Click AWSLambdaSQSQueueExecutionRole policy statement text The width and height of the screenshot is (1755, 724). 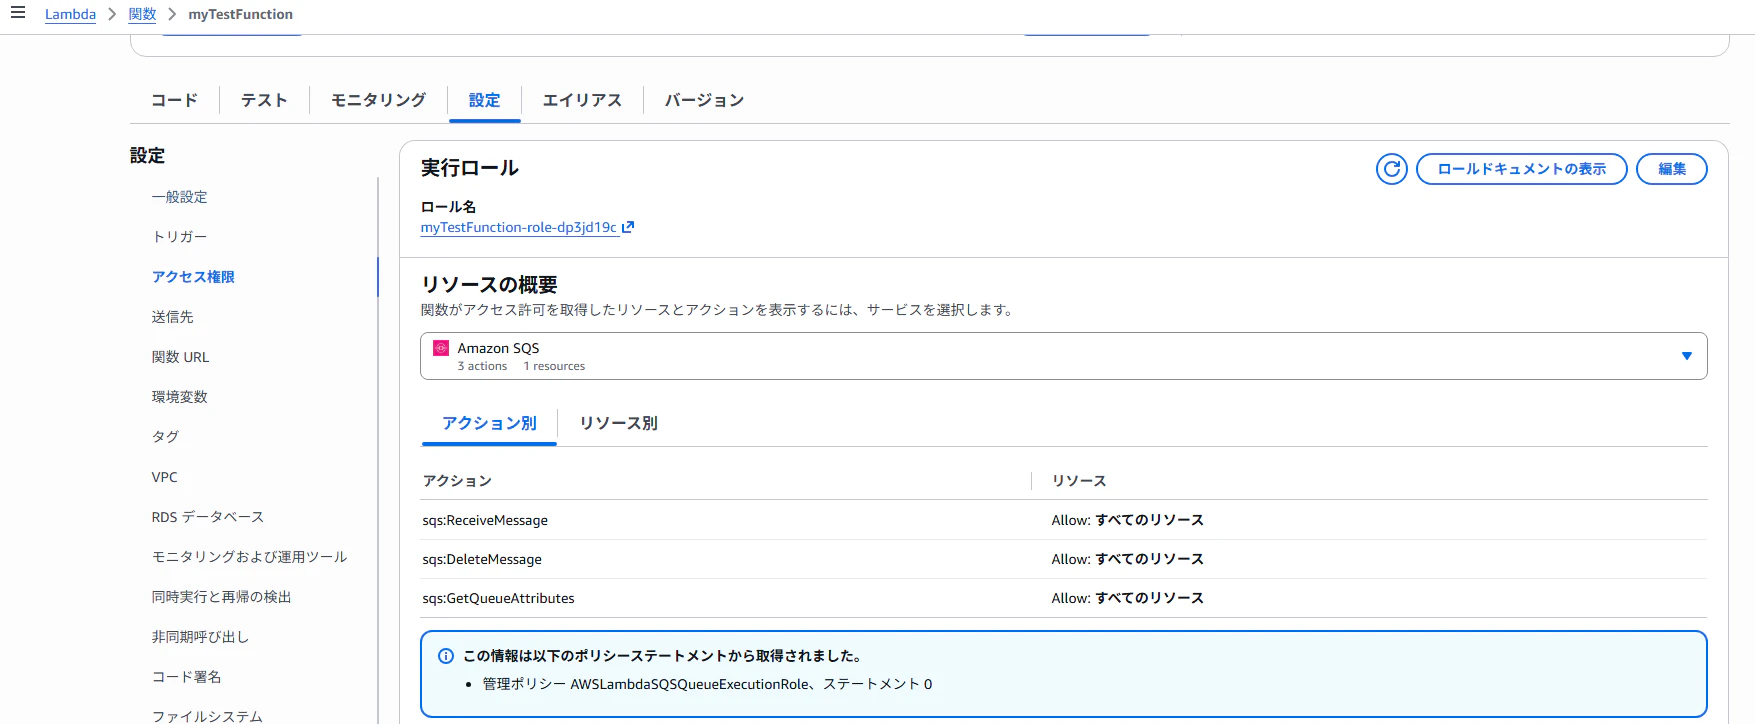click(x=707, y=684)
